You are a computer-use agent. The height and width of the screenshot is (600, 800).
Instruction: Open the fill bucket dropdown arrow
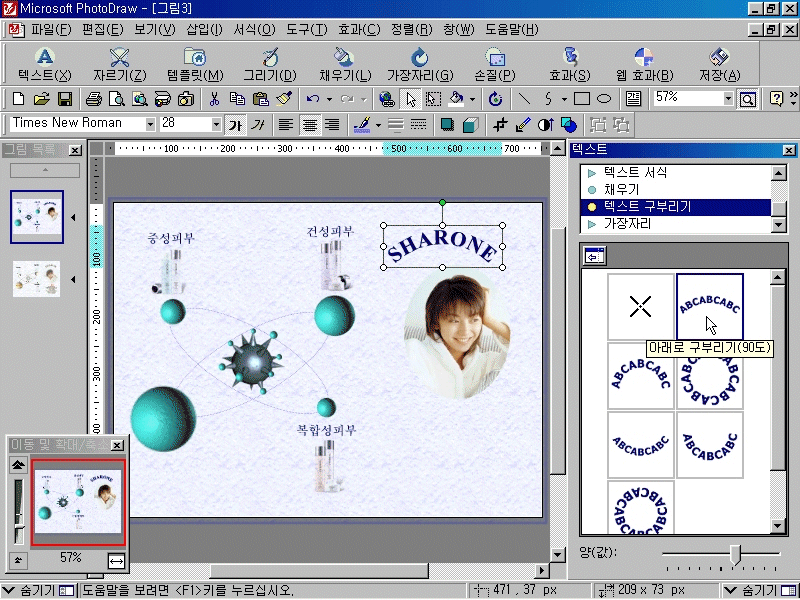point(472,99)
